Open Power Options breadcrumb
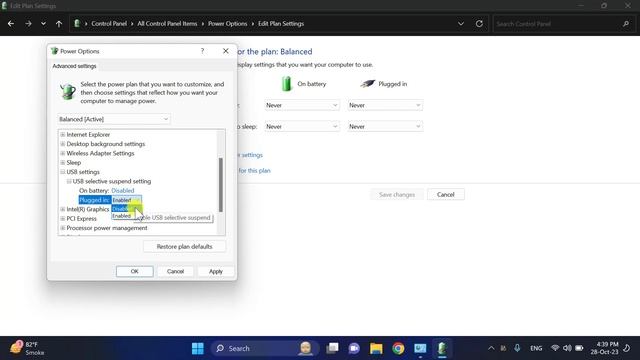This screenshot has width=640, height=360. [x=227, y=24]
